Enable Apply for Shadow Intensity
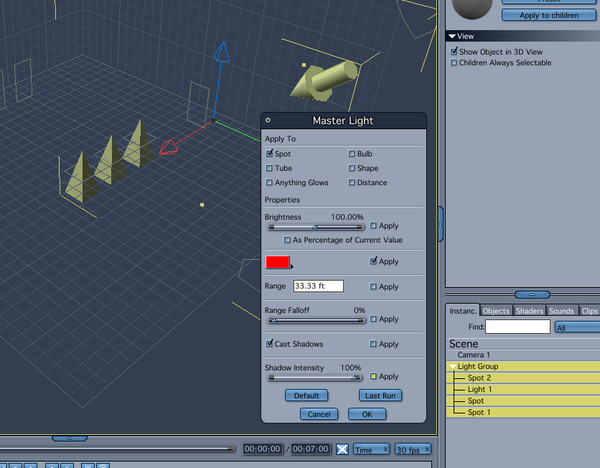 (373, 376)
